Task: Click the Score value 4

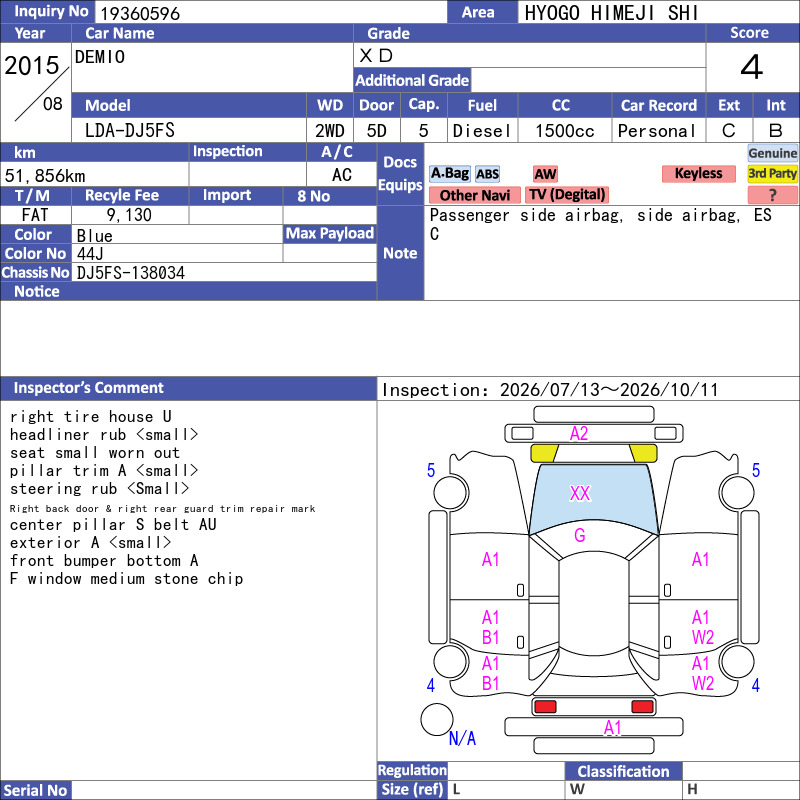Action: coord(752,67)
